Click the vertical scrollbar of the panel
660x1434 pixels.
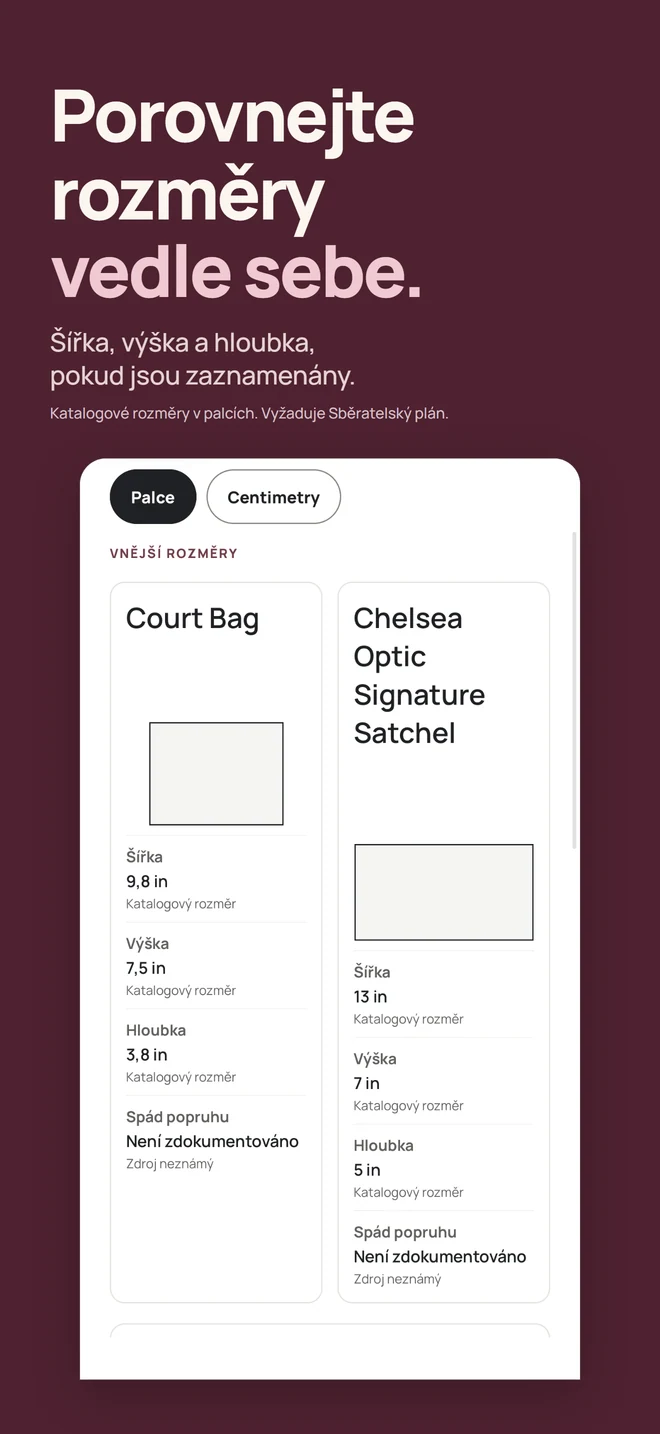574,690
